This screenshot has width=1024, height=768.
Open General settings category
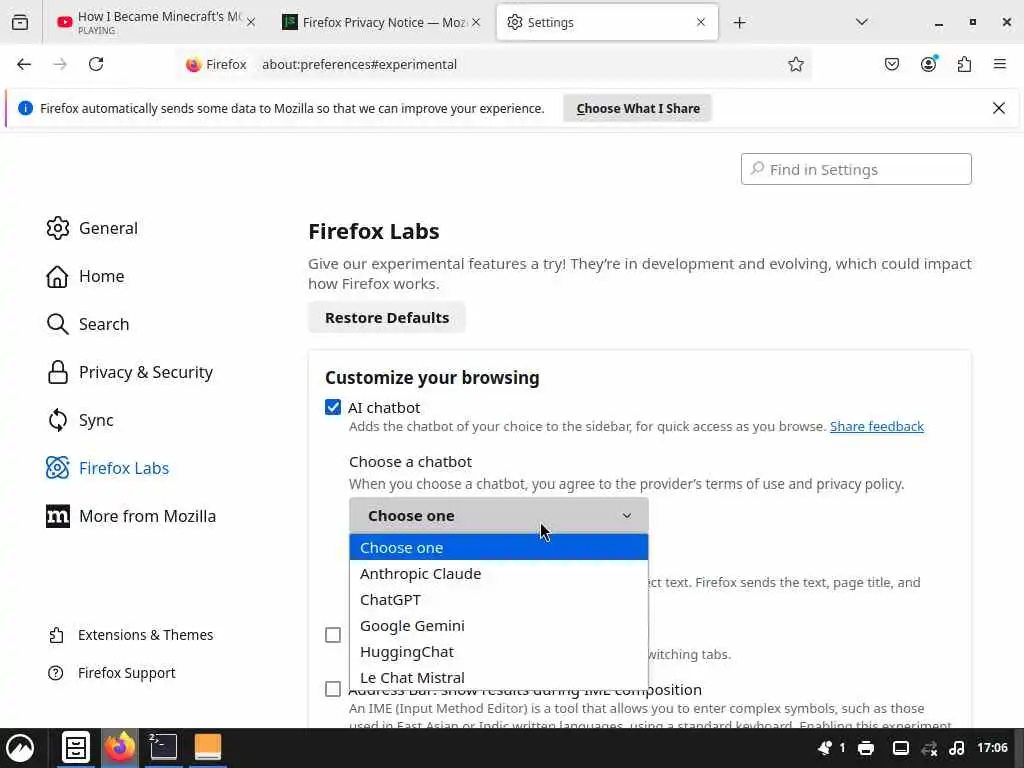point(92,228)
